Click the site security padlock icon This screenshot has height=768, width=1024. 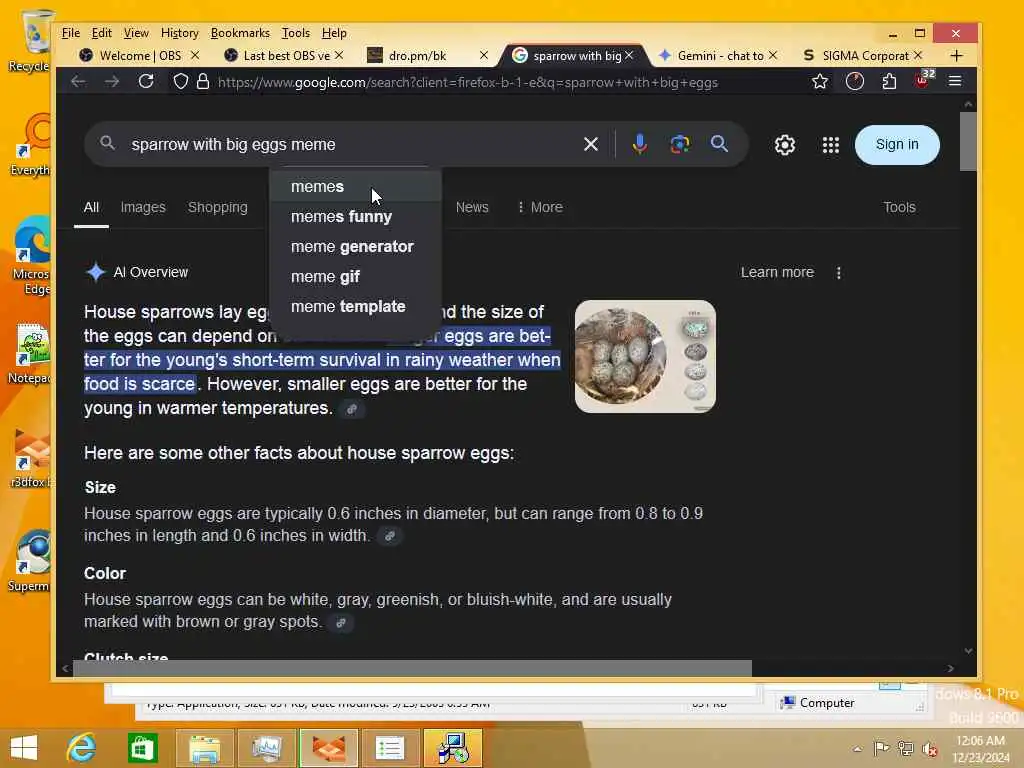pos(203,82)
